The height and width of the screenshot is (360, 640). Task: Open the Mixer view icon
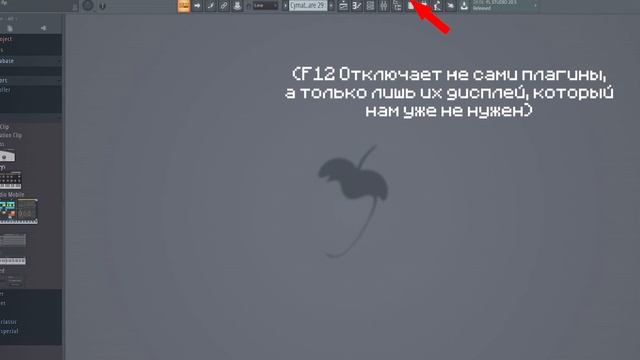coord(384,6)
